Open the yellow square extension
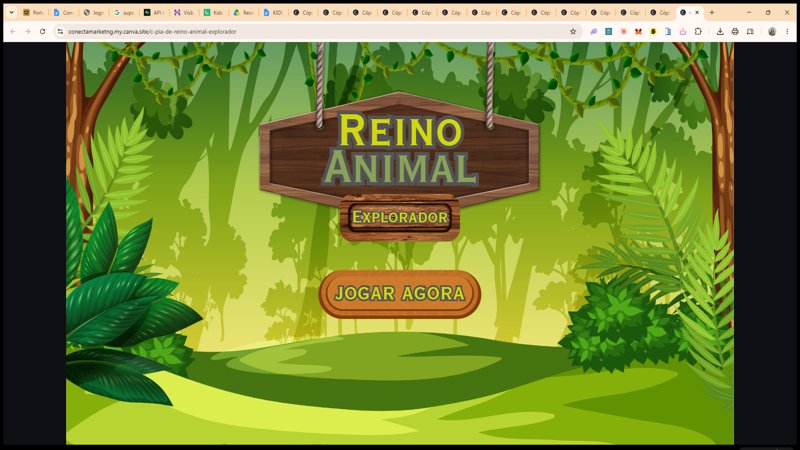 pyautogui.click(x=653, y=32)
